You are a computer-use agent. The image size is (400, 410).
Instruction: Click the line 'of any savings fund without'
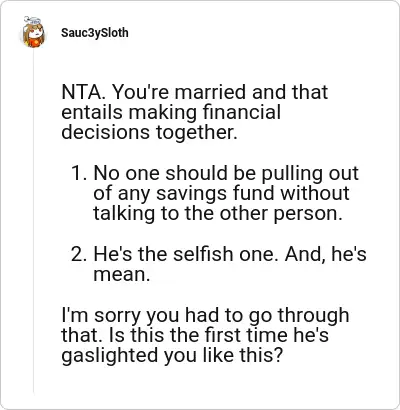[x=221, y=193]
